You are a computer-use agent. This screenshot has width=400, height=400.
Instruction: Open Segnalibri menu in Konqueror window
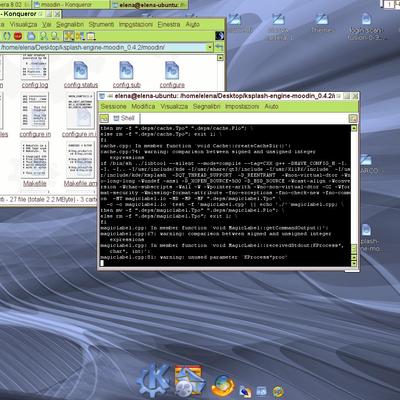(70, 25)
